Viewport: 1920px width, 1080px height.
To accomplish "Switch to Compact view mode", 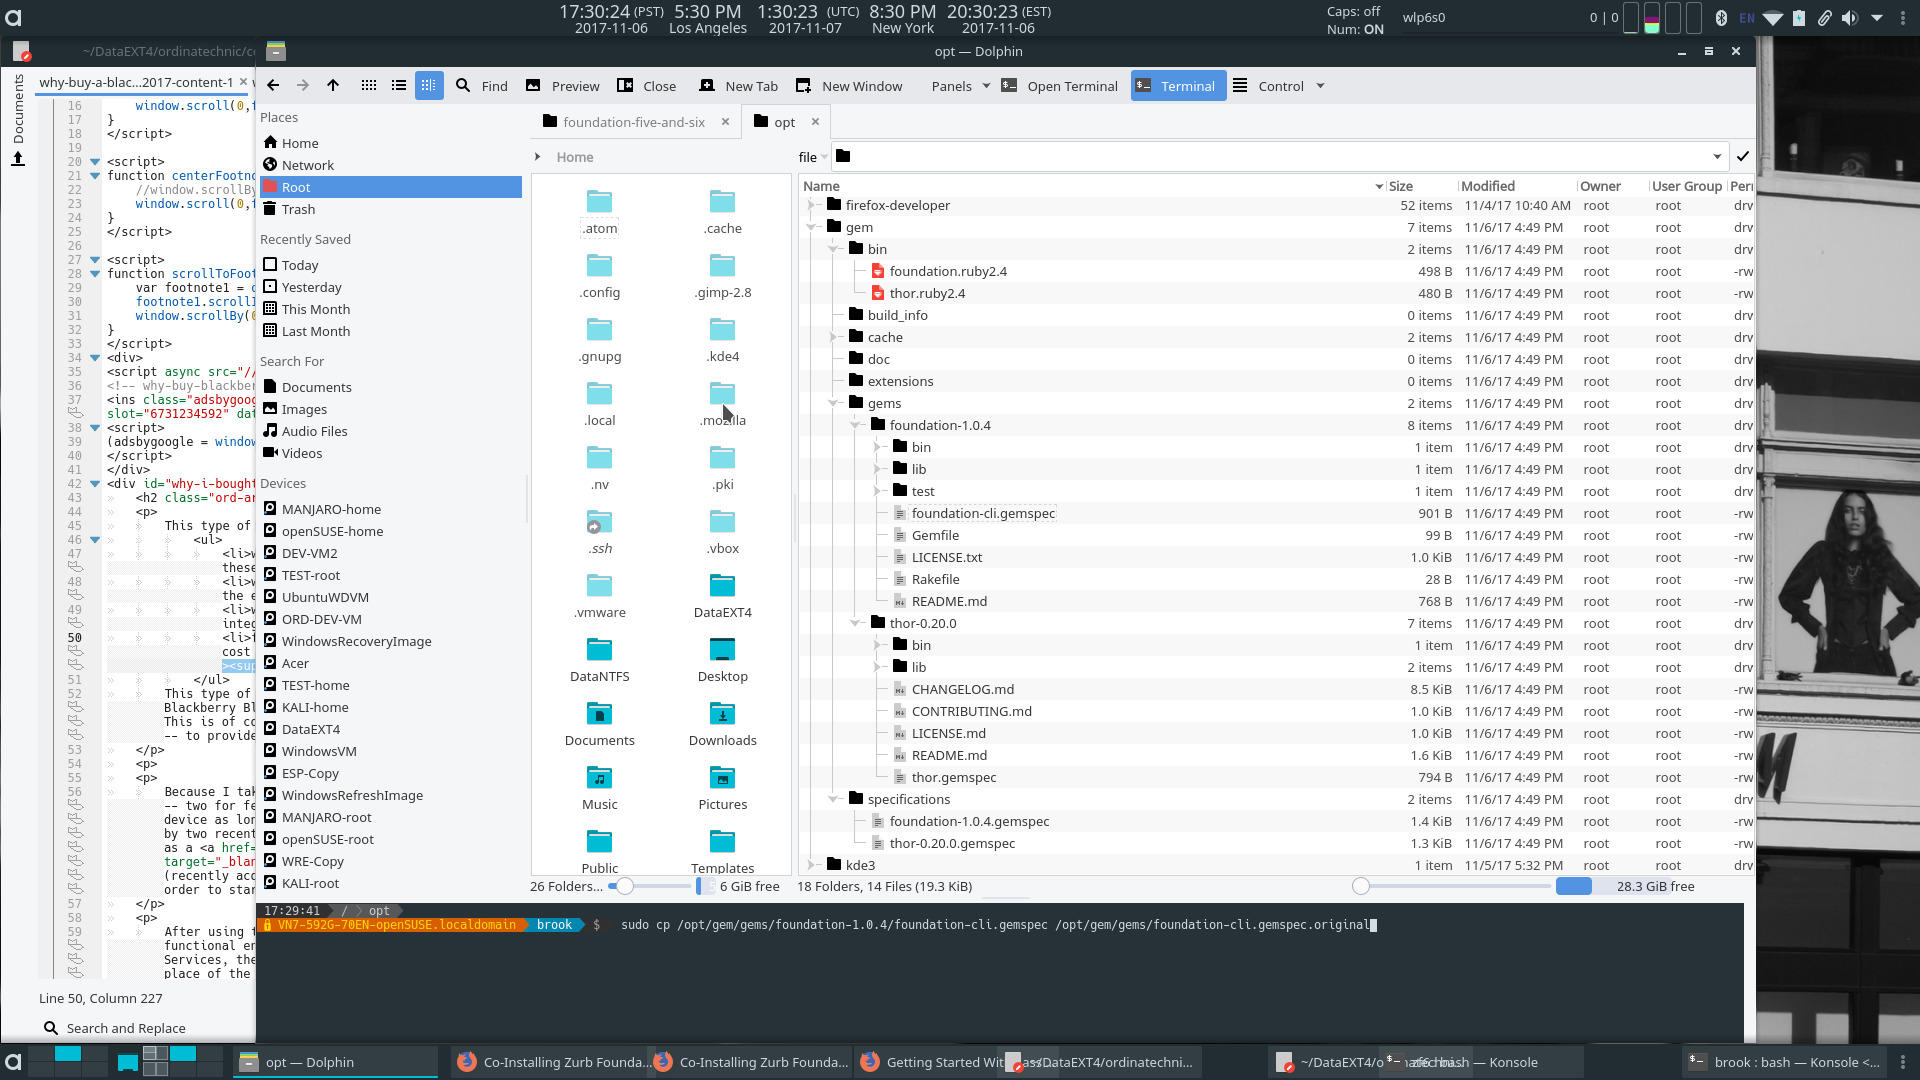I will pyautogui.click(x=399, y=86).
